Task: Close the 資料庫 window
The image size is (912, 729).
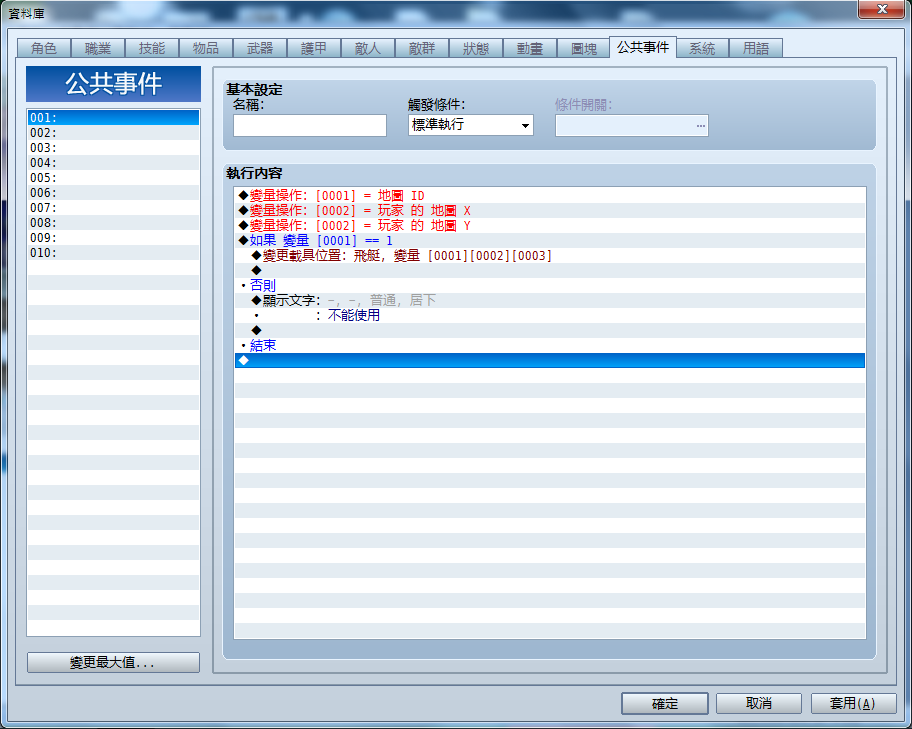Action: (882, 9)
